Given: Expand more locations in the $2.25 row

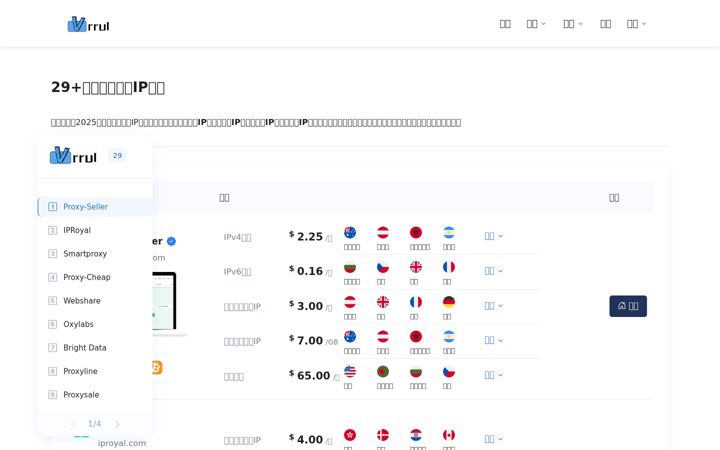Looking at the screenshot, I should point(494,236).
